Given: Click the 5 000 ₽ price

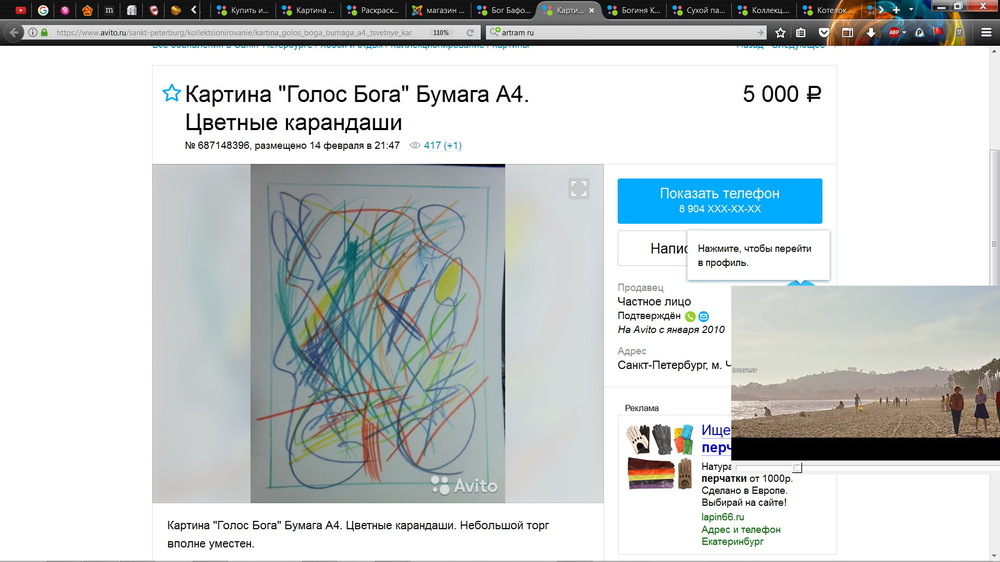Looking at the screenshot, I should click(x=782, y=94).
